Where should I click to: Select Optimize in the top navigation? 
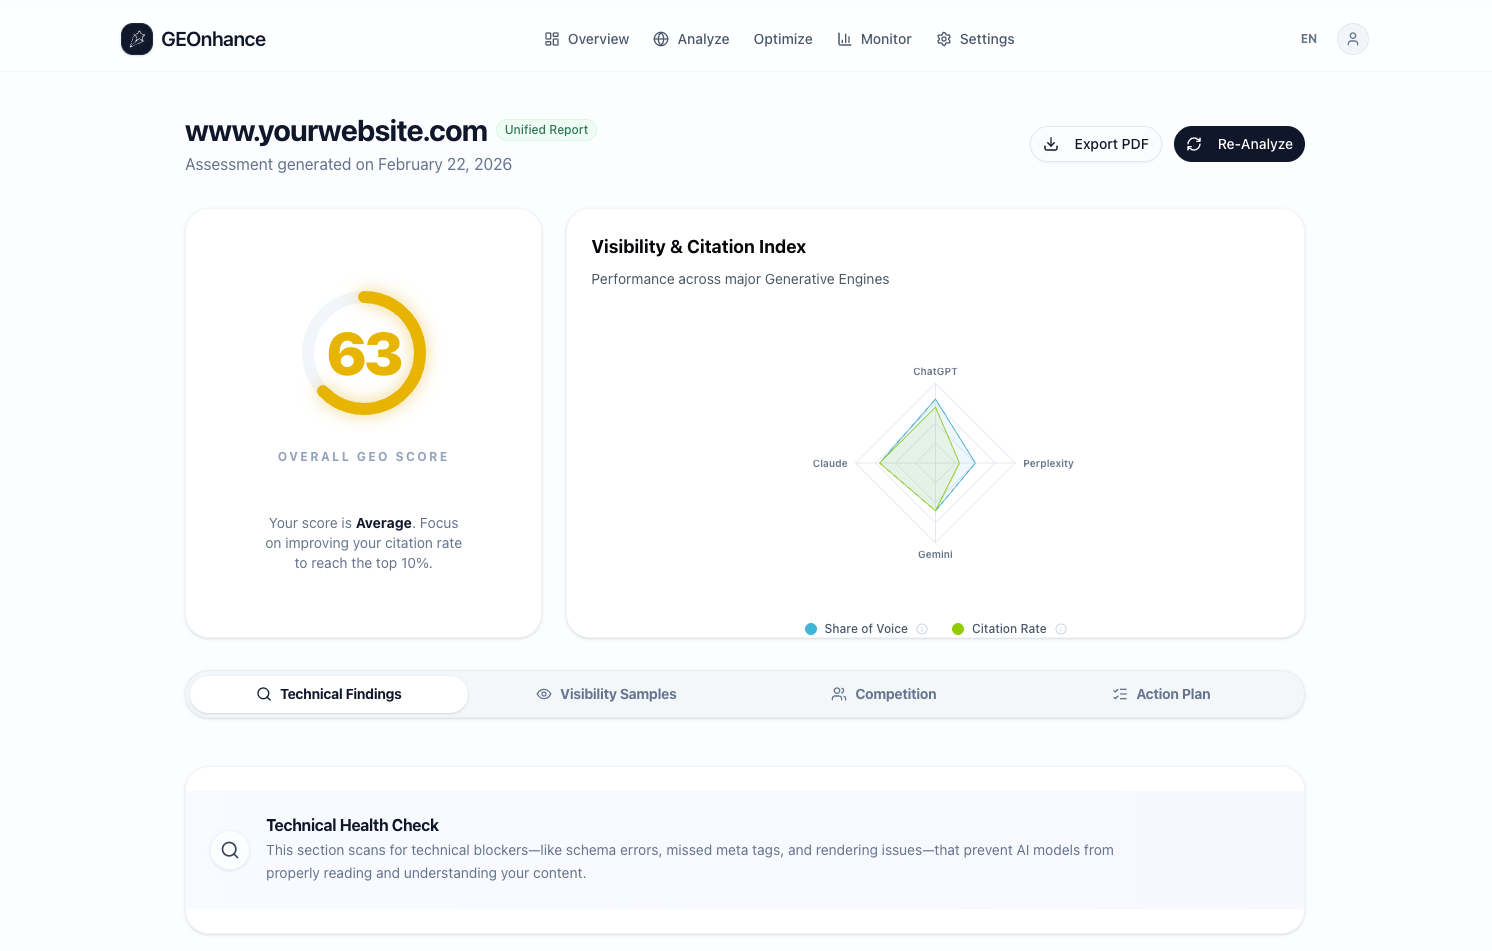coord(783,38)
